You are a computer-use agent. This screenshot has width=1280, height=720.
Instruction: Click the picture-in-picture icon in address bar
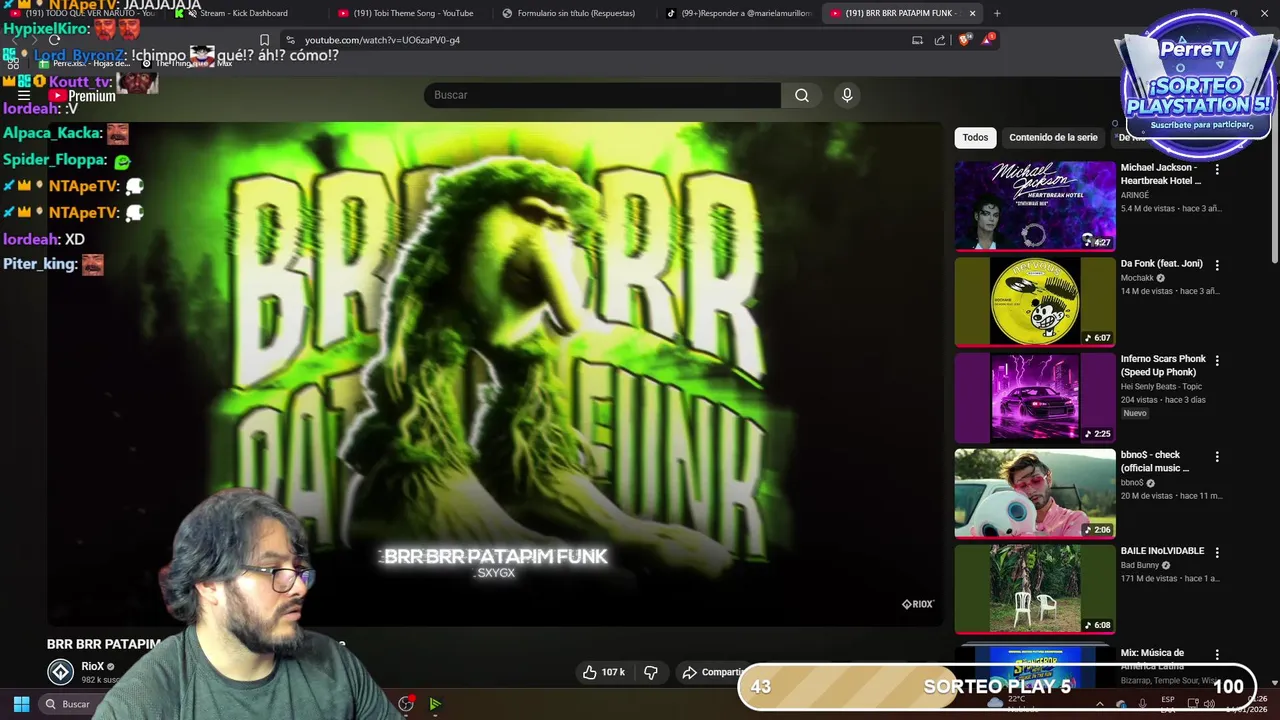(917, 40)
